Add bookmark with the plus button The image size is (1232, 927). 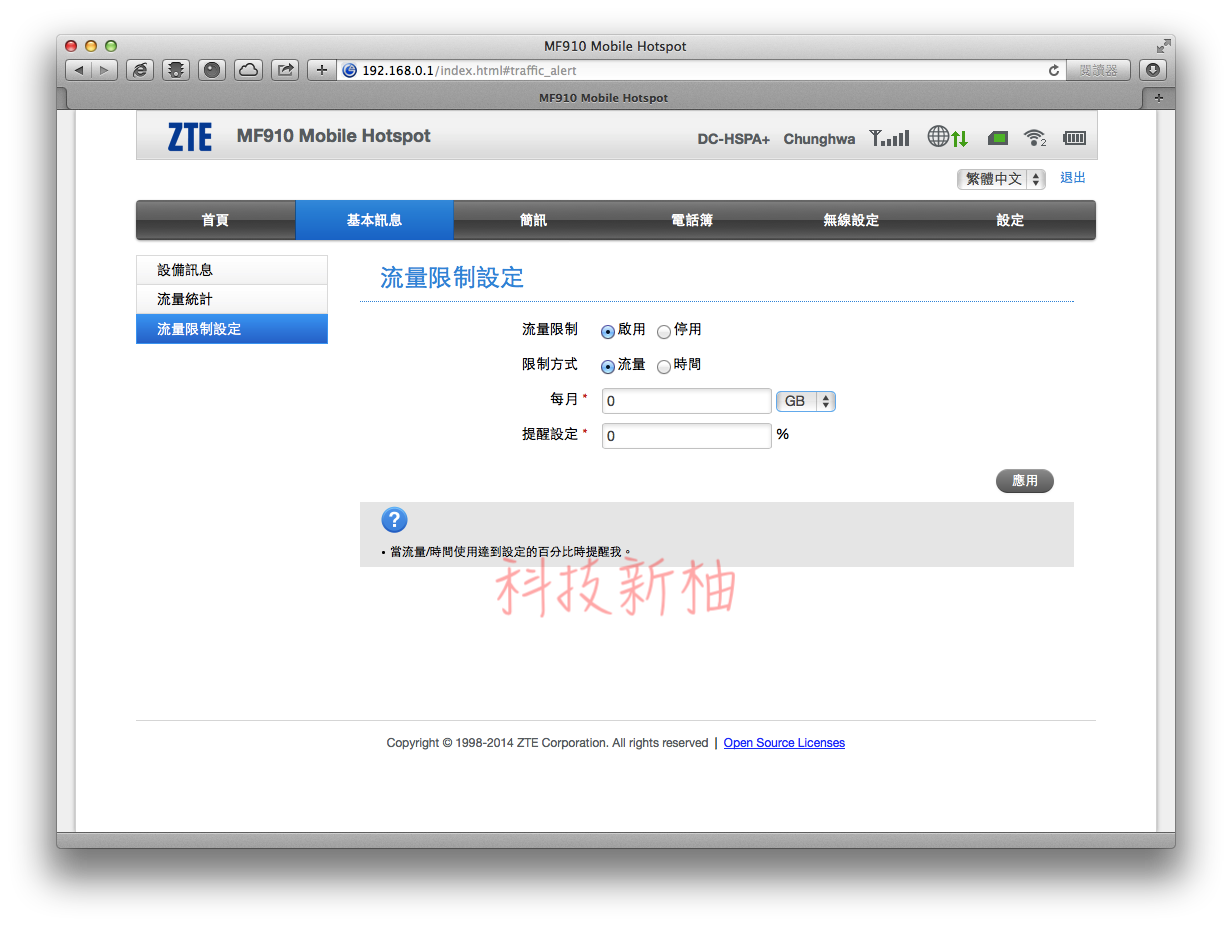click(322, 70)
